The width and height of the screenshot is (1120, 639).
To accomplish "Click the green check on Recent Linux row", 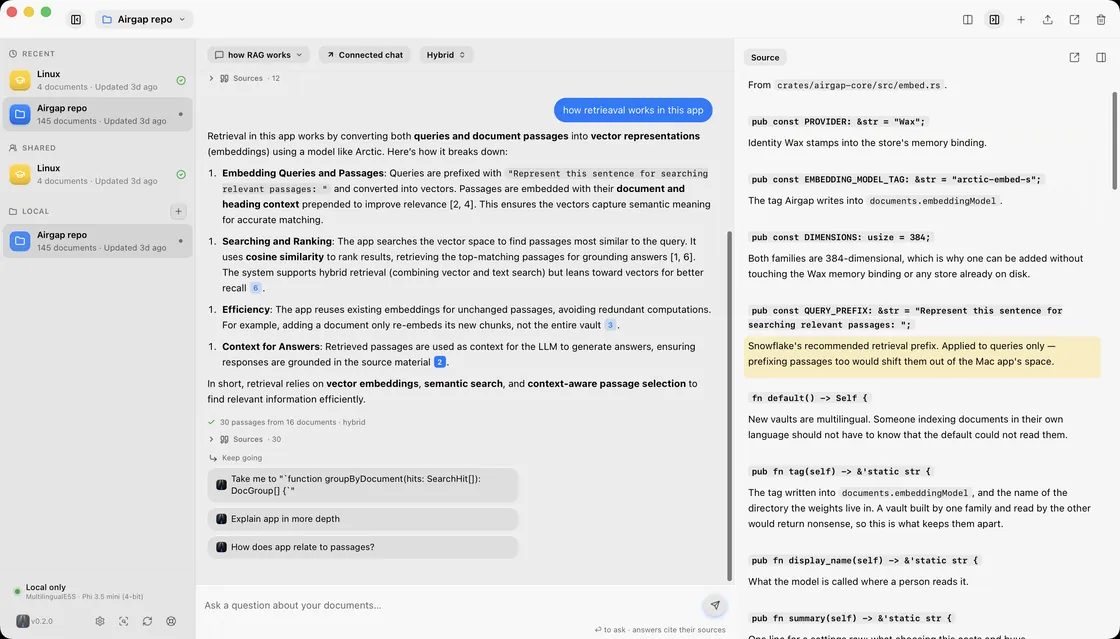I will pos(181,80).
